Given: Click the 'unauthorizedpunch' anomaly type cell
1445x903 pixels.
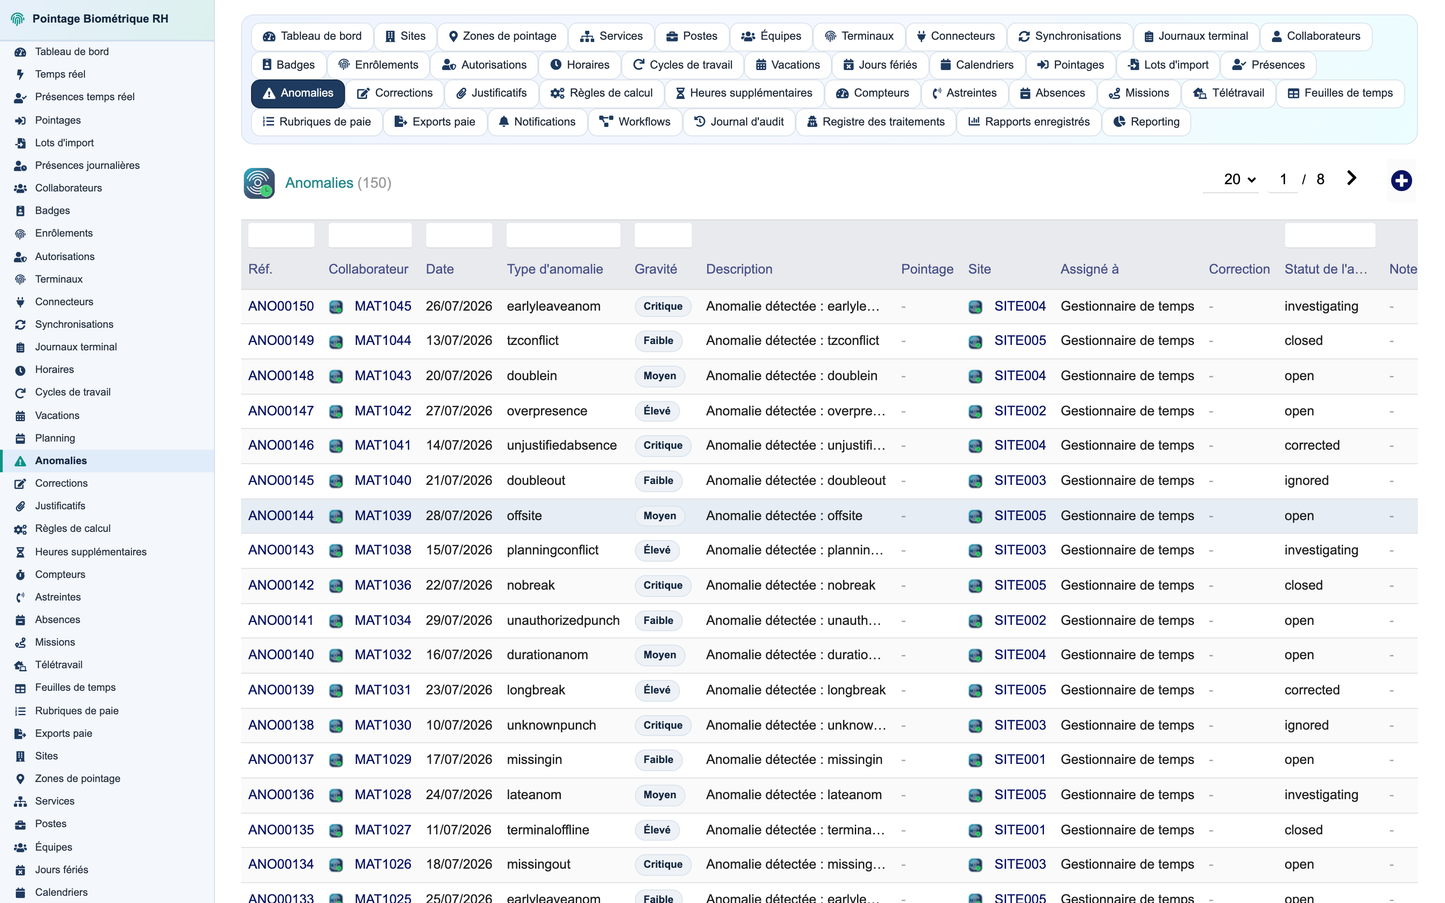Looking at the screenshot, I should [x=563, y=620].
